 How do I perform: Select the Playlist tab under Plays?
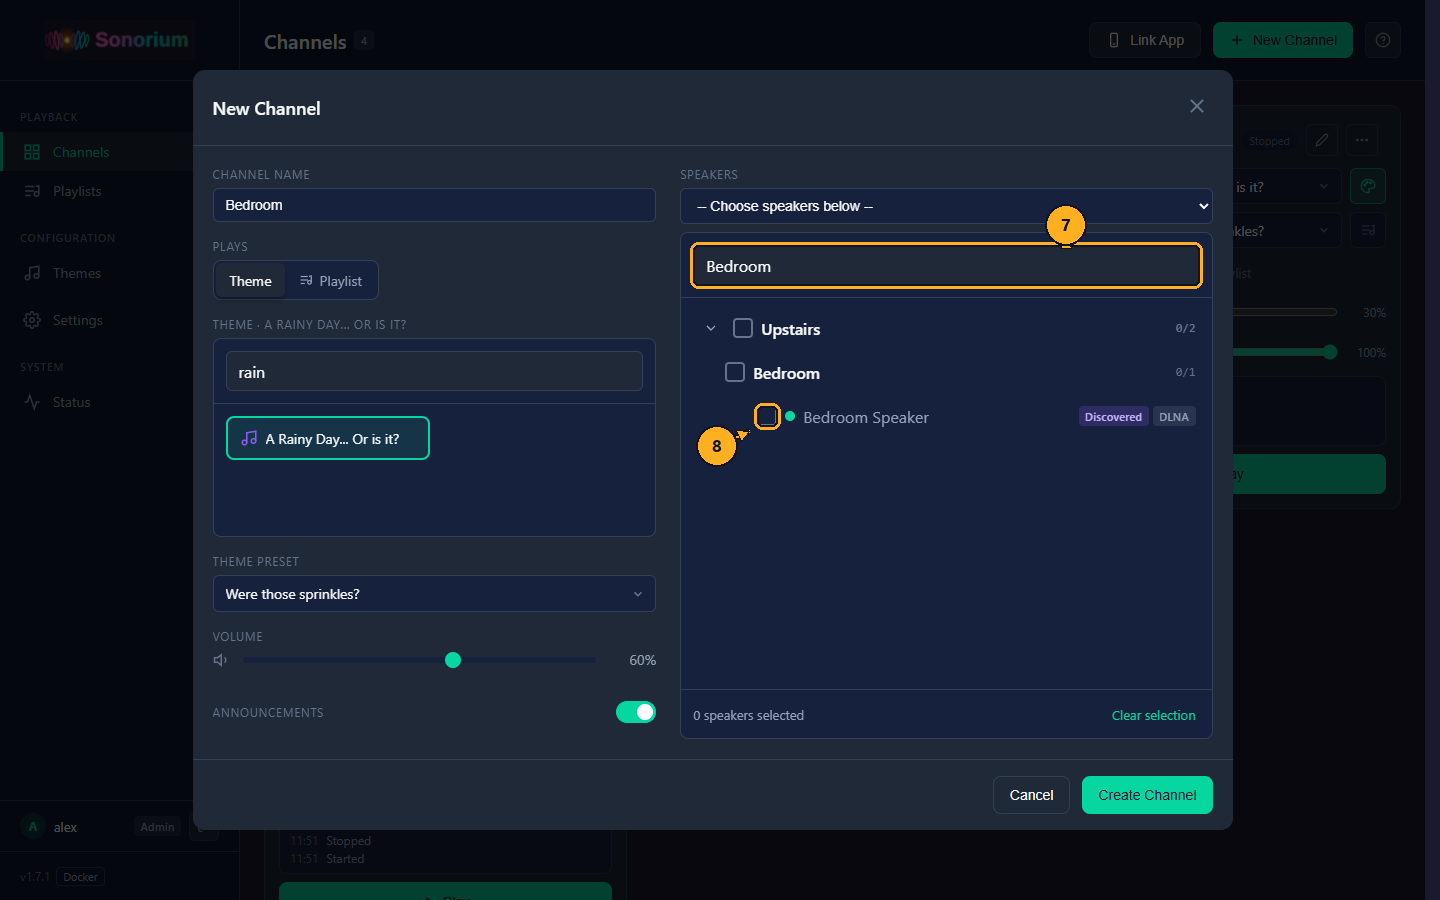(331, 281)
